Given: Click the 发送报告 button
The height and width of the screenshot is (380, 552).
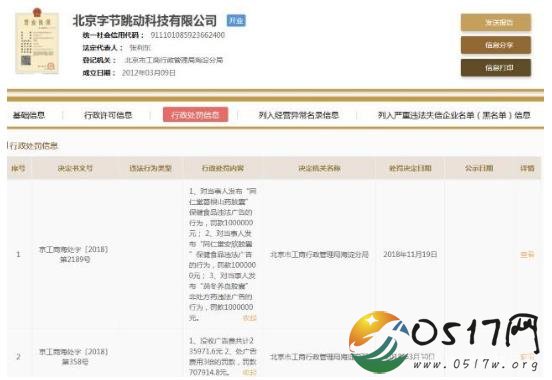Looking at the screenshot, I should click(x=496, y=23).
